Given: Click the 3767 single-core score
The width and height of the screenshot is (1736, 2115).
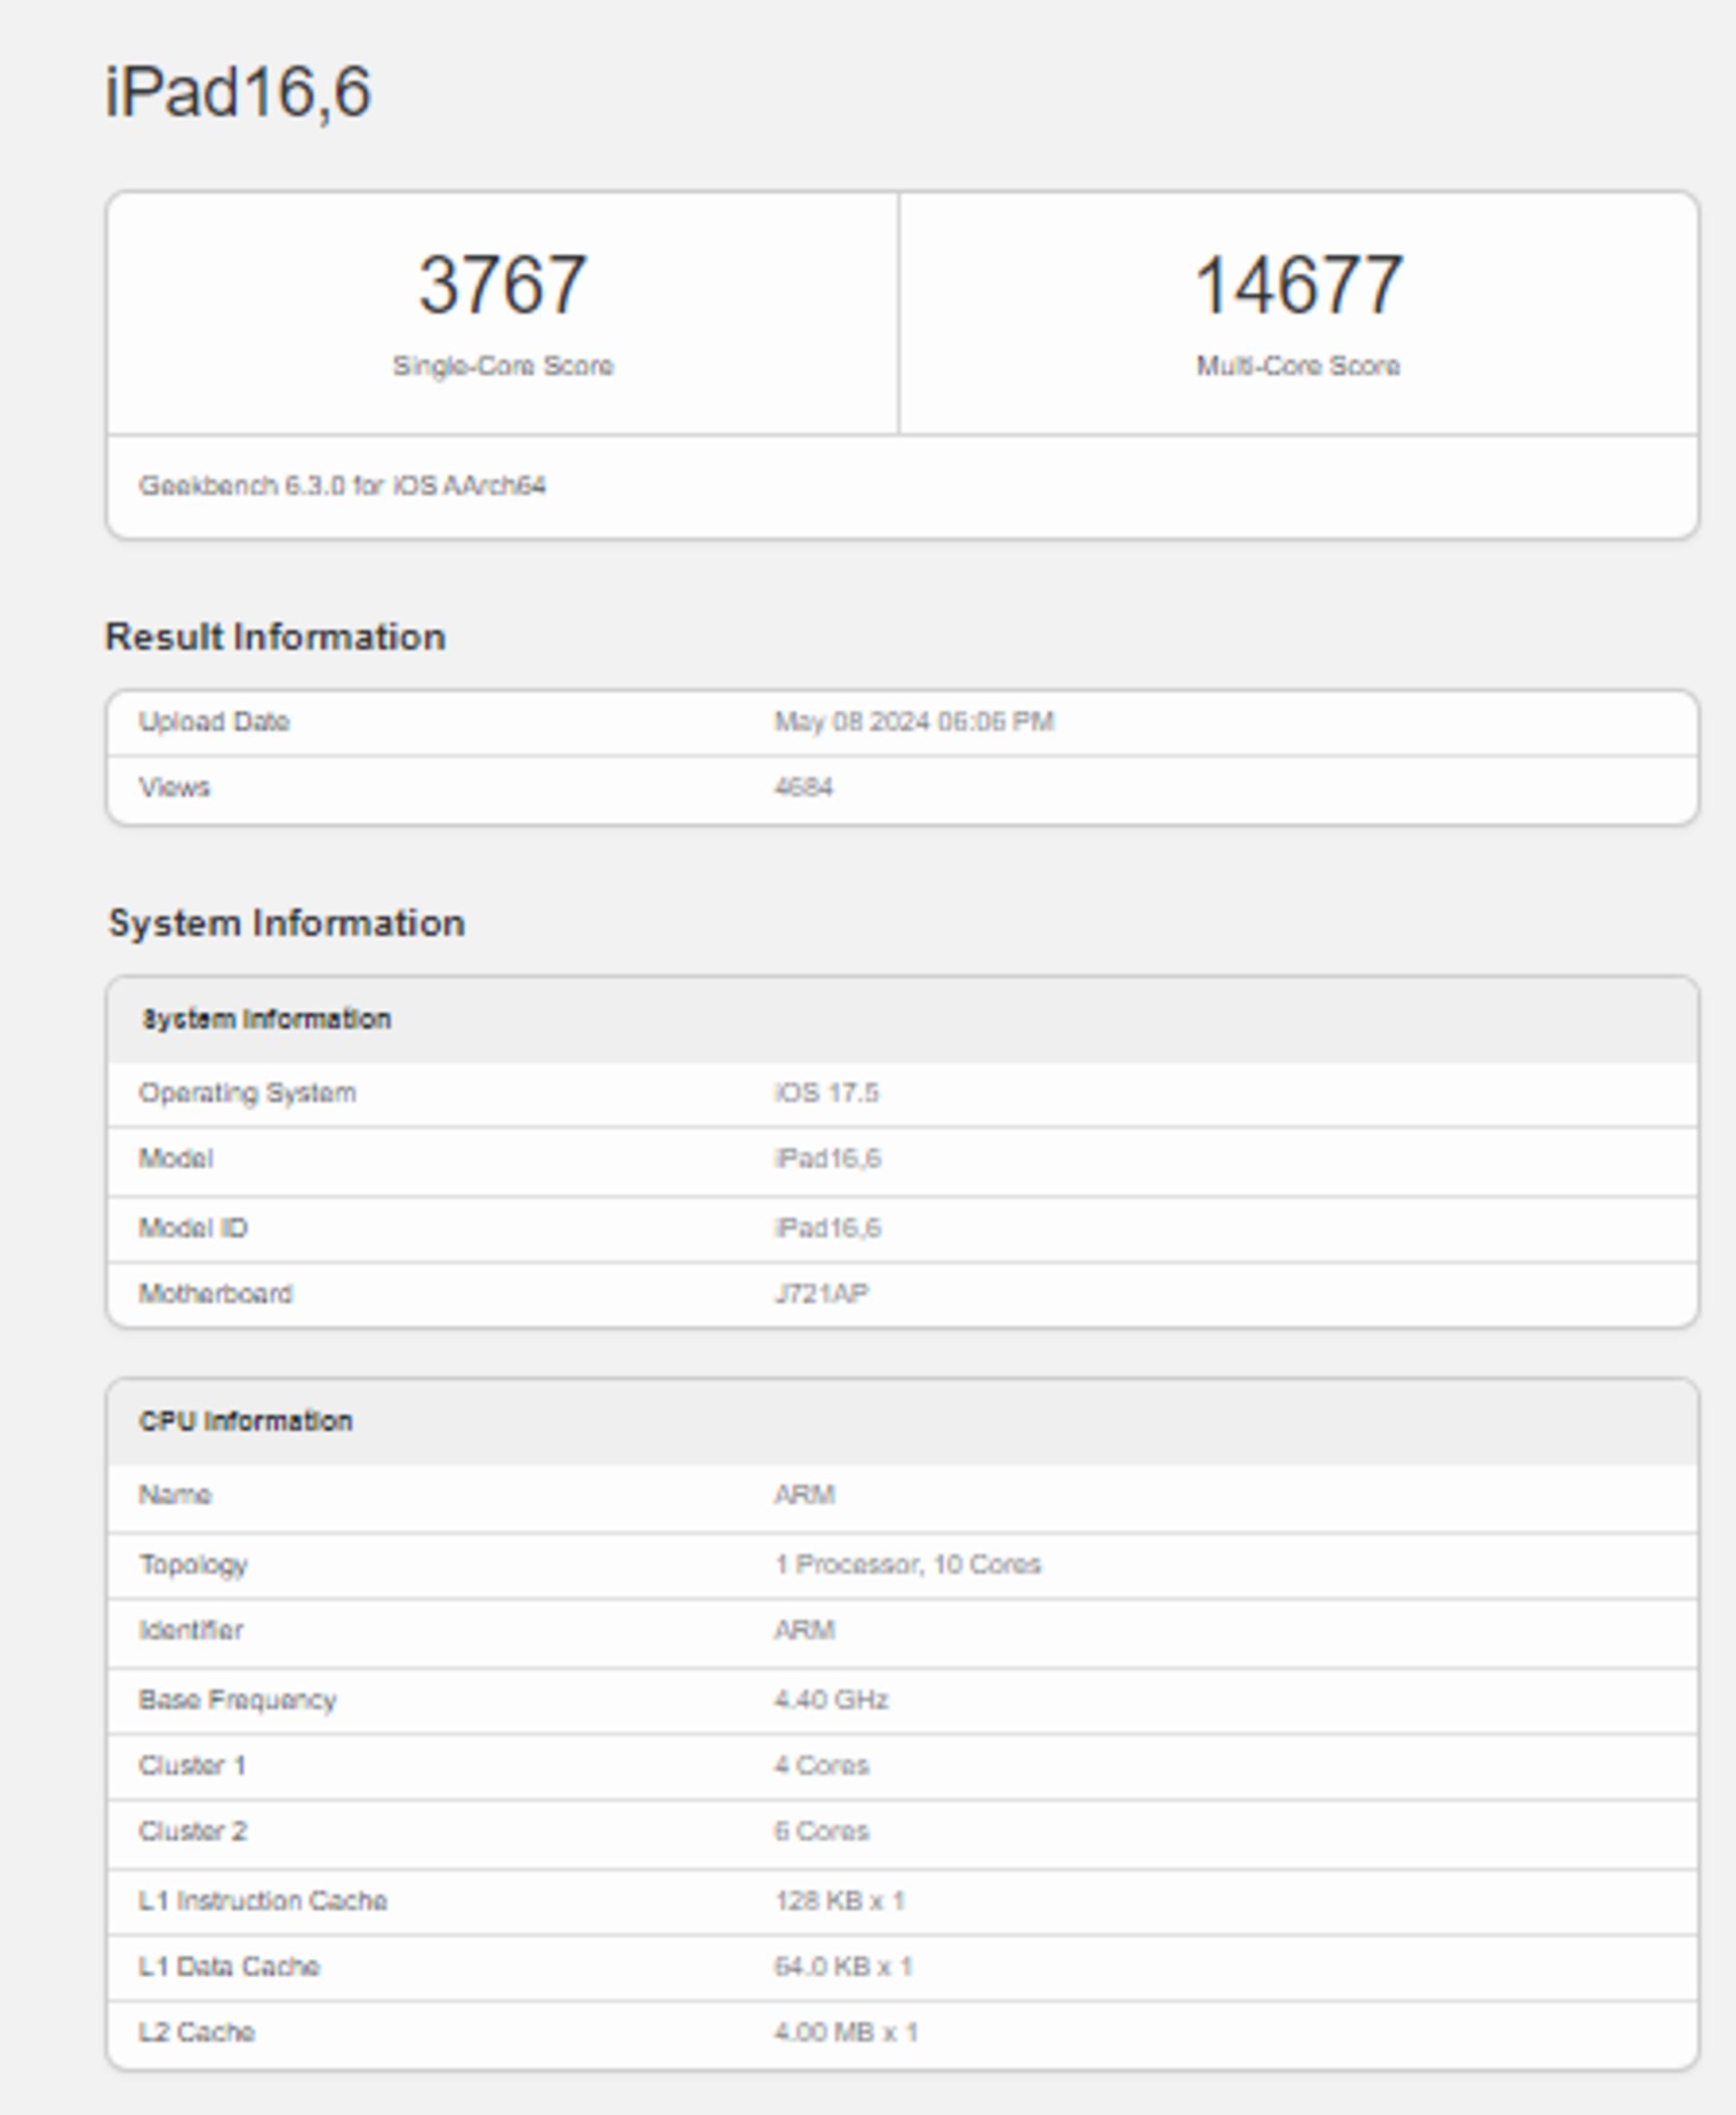Looking at the screenshot, I should (502, 285).
